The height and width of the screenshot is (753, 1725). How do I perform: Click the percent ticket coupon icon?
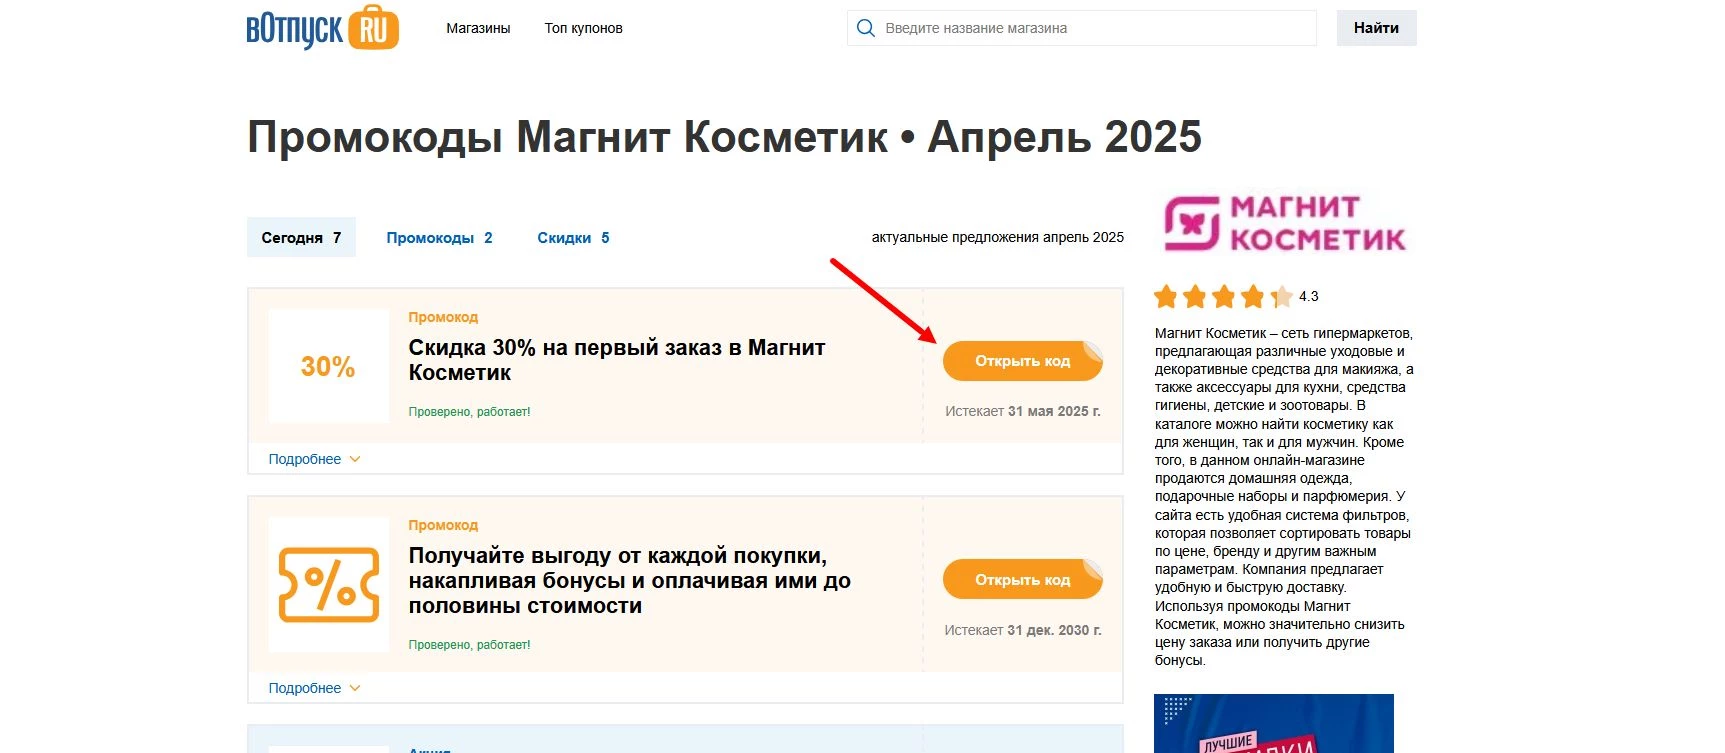tap(329, 585)
